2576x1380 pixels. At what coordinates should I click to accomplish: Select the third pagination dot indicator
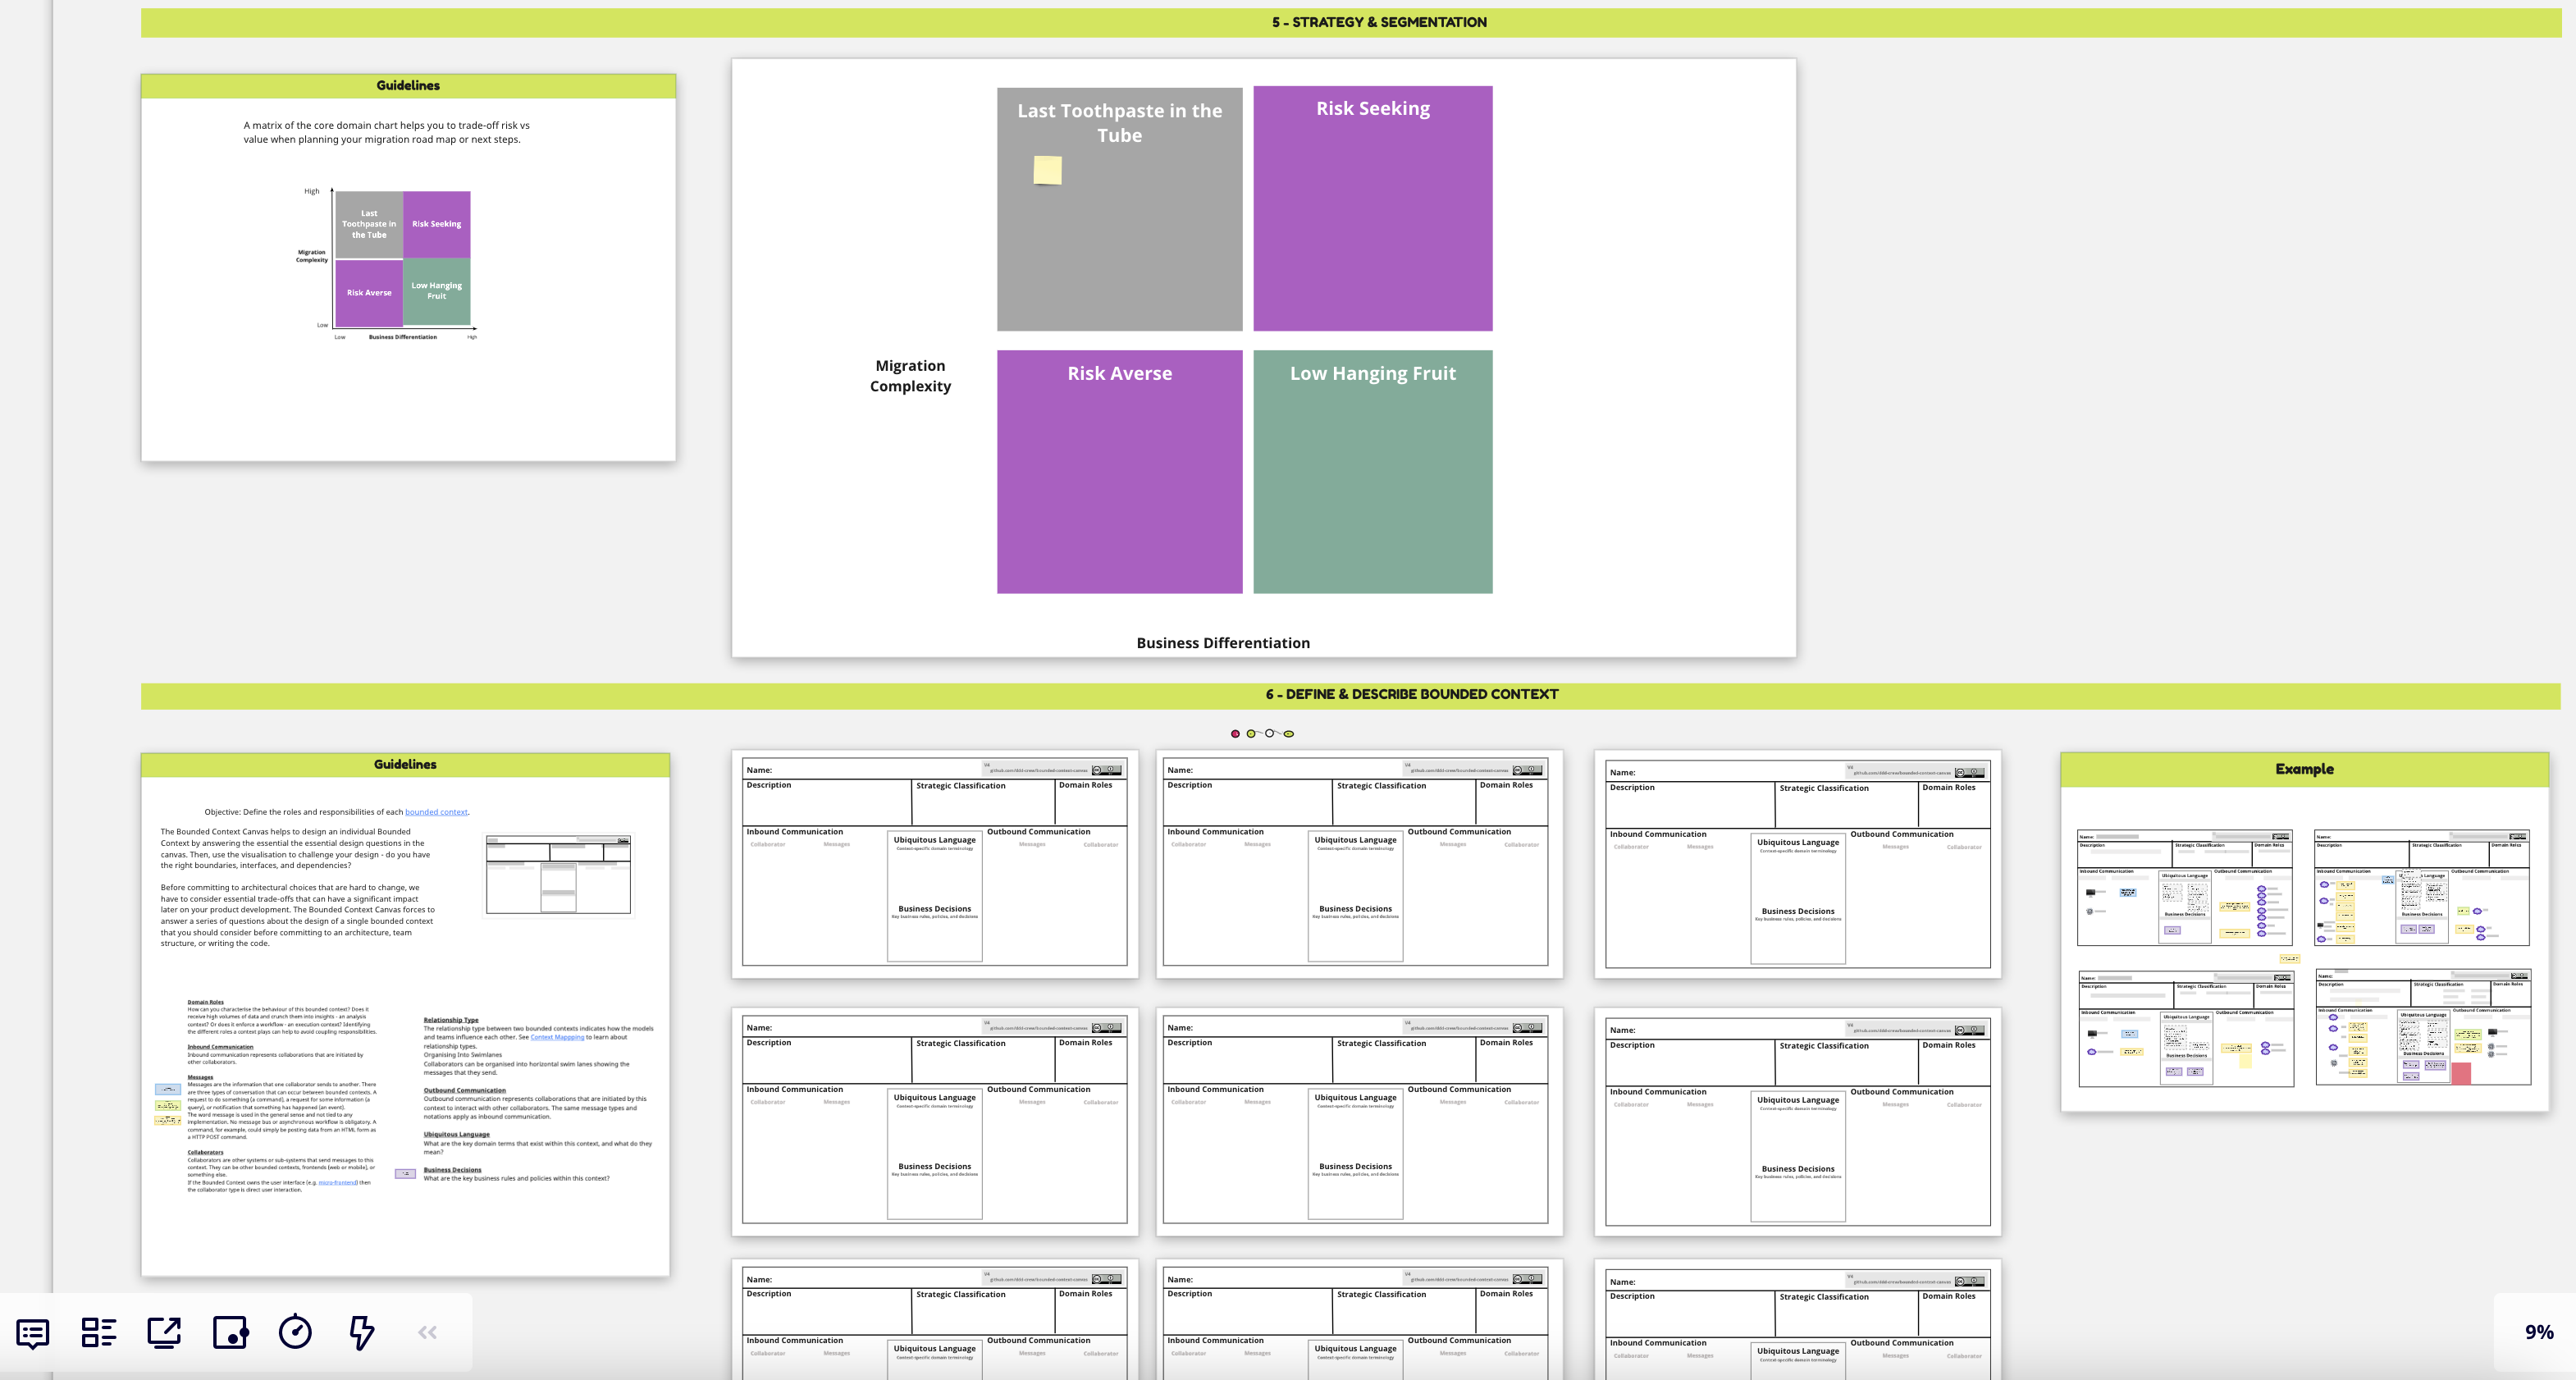pos(1267,733)
